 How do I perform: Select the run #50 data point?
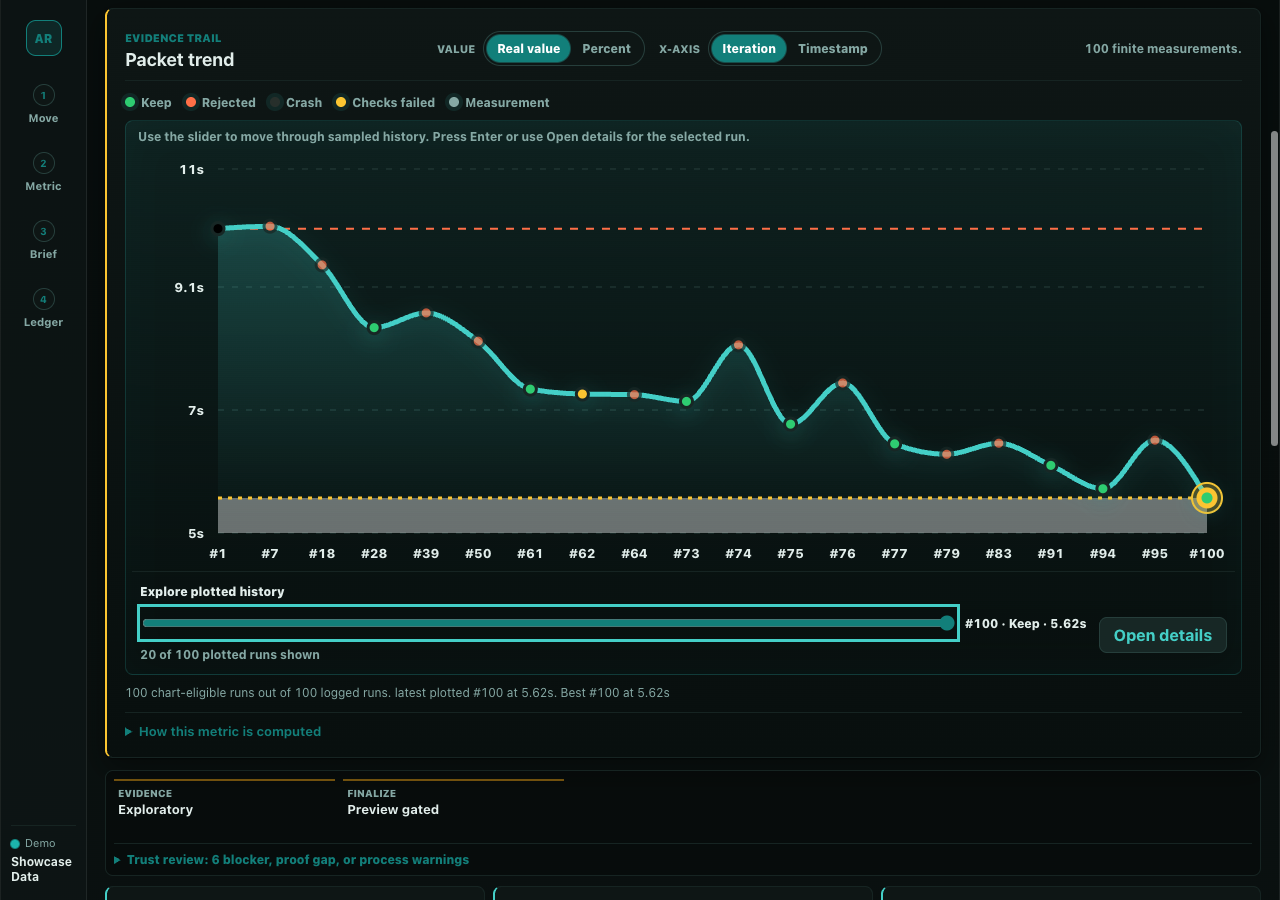(x=478, y=341)
